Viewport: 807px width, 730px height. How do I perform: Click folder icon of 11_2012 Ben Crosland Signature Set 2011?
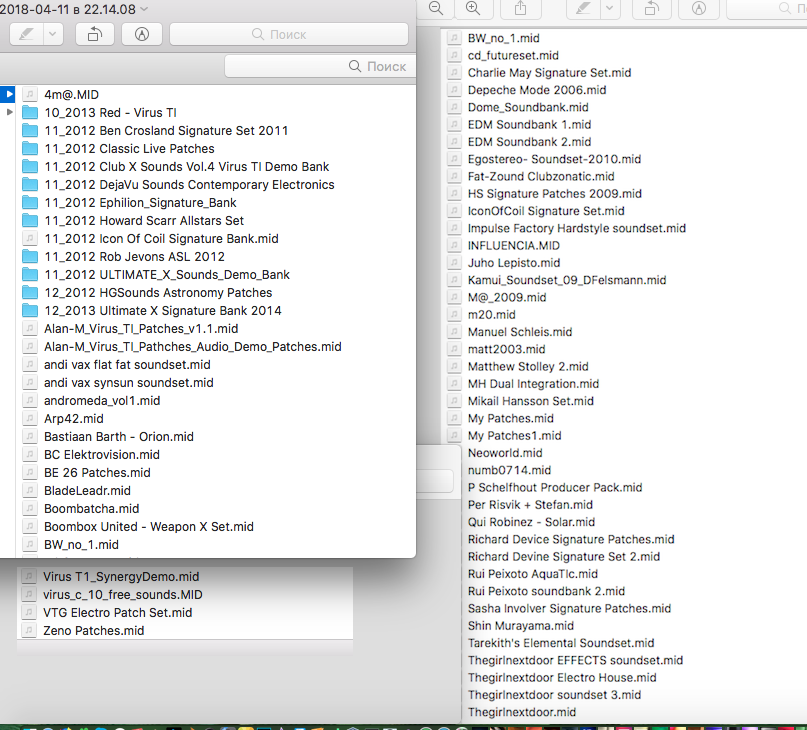(x=30, y=130)
